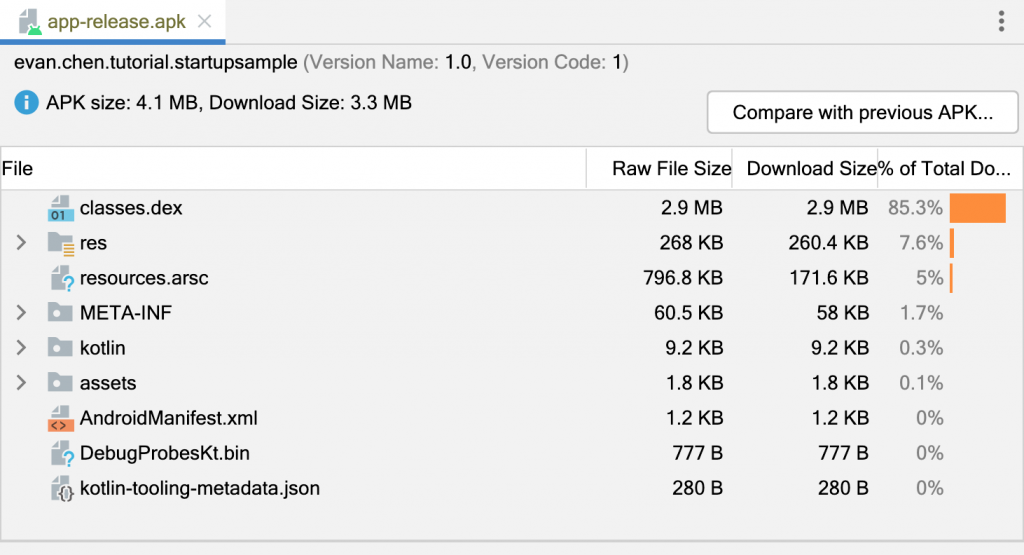Expand the res folder

pyautogui.click(x=21, y=243)
